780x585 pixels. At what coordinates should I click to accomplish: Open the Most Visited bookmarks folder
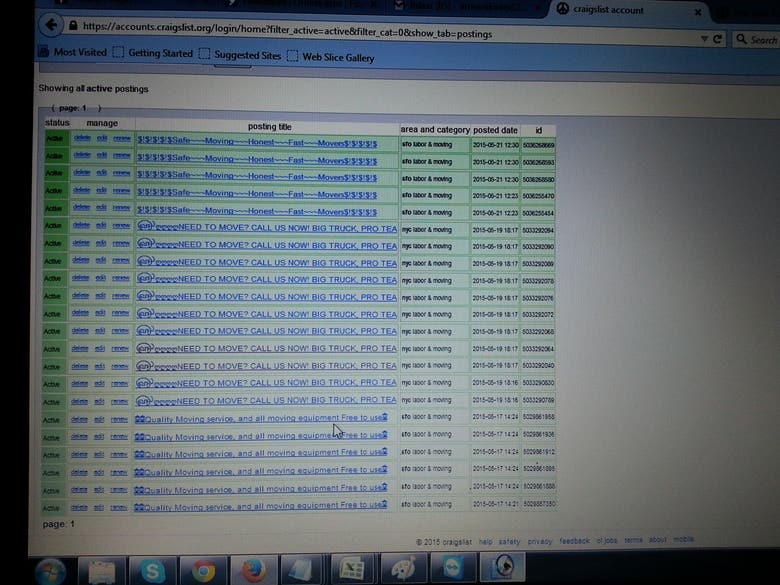pyautogui.click(x=73, y=52)
